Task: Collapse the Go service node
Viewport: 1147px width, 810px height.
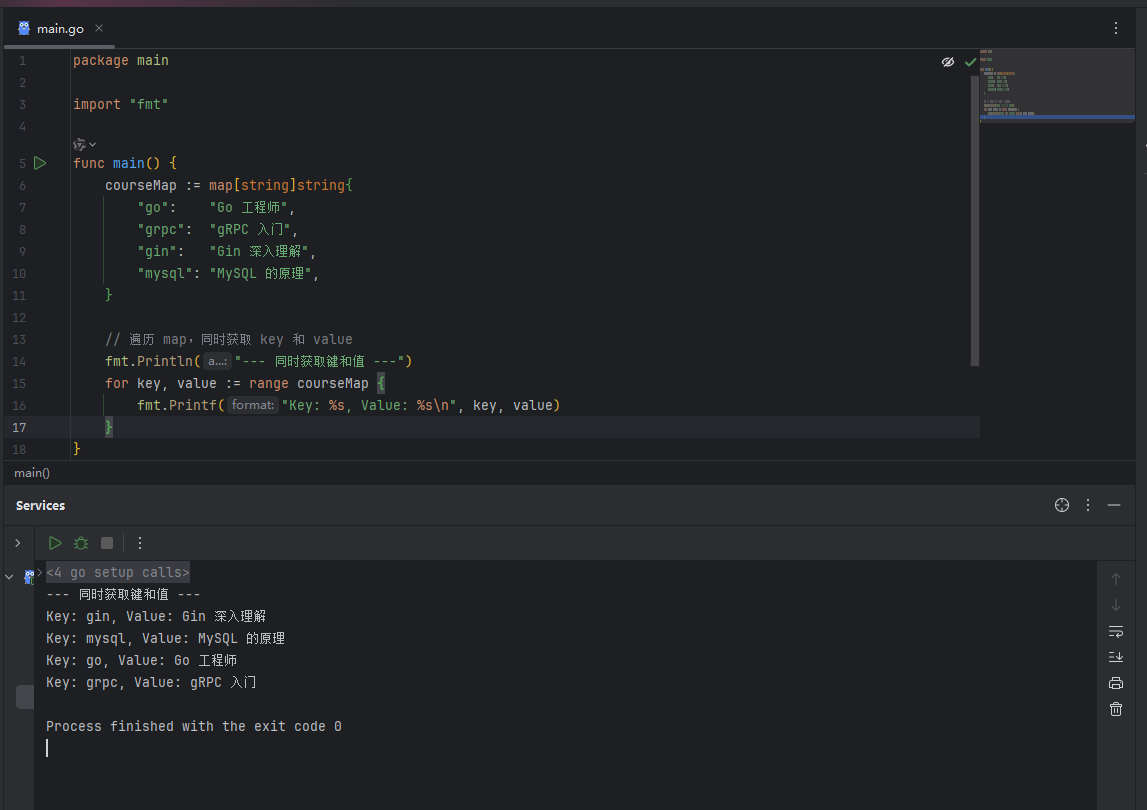Action: (9, 577)
